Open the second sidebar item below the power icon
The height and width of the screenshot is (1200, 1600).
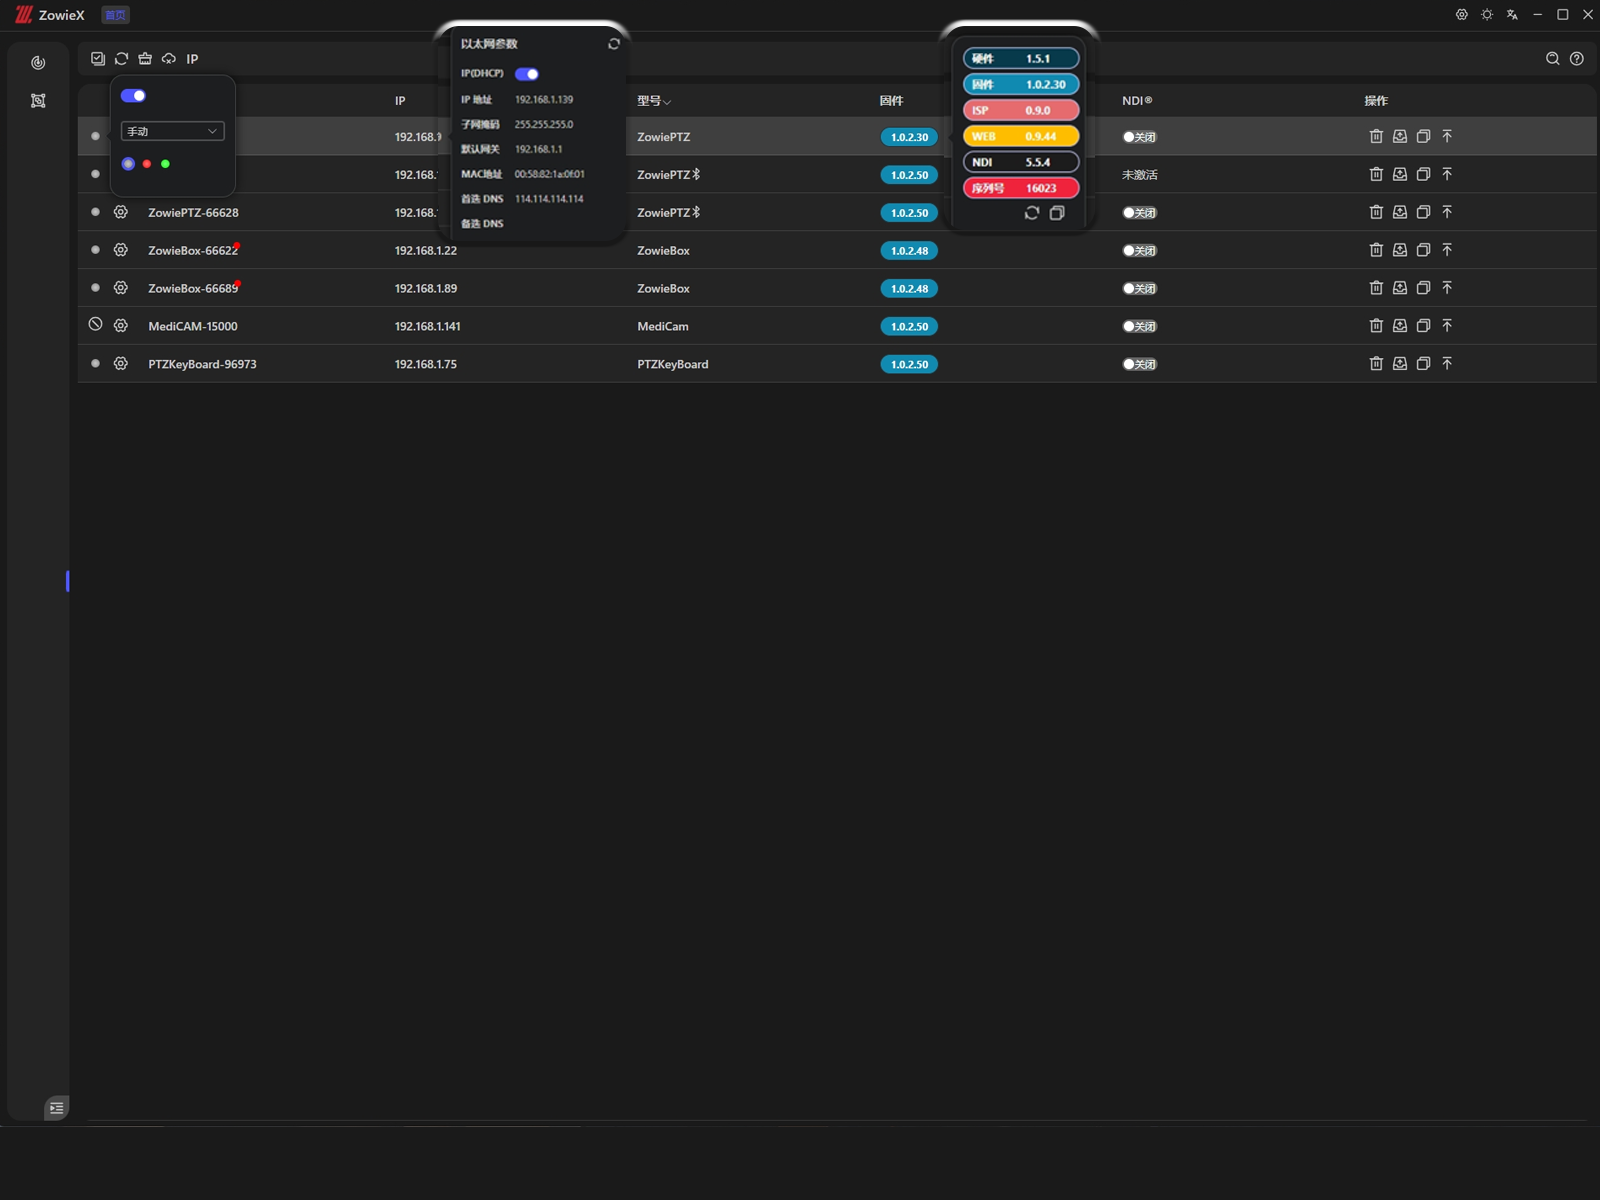tap(38, 101)
